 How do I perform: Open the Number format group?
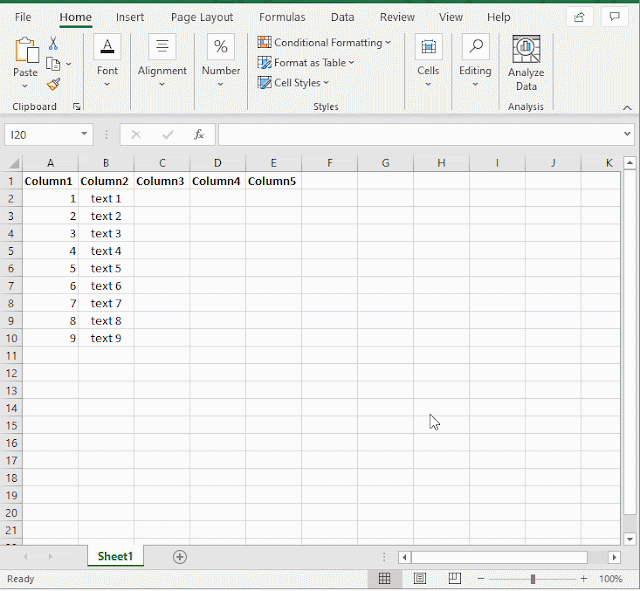pyautogui.click(x=221, y=60)
